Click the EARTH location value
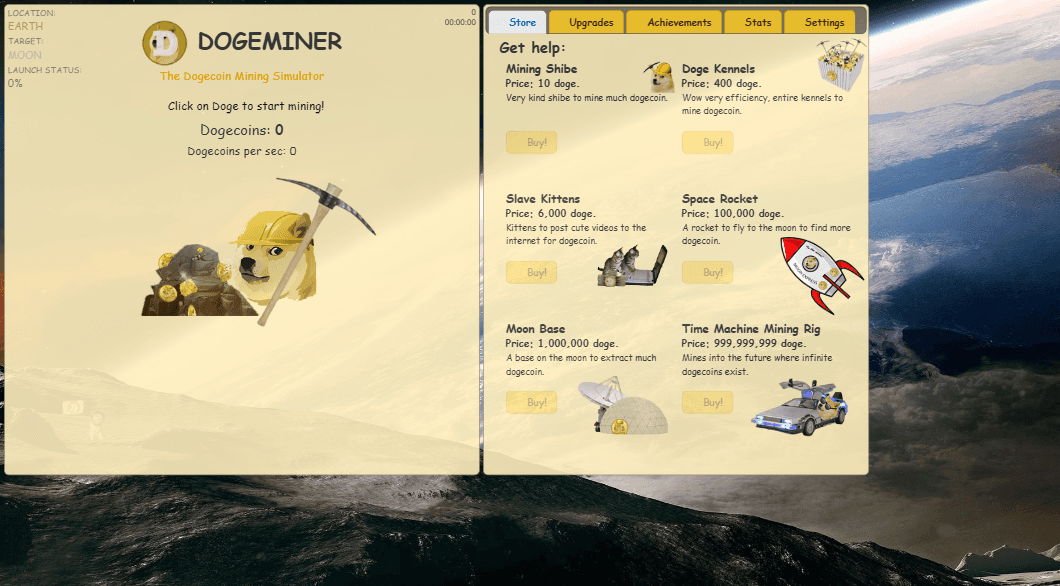 coord(25,26)
